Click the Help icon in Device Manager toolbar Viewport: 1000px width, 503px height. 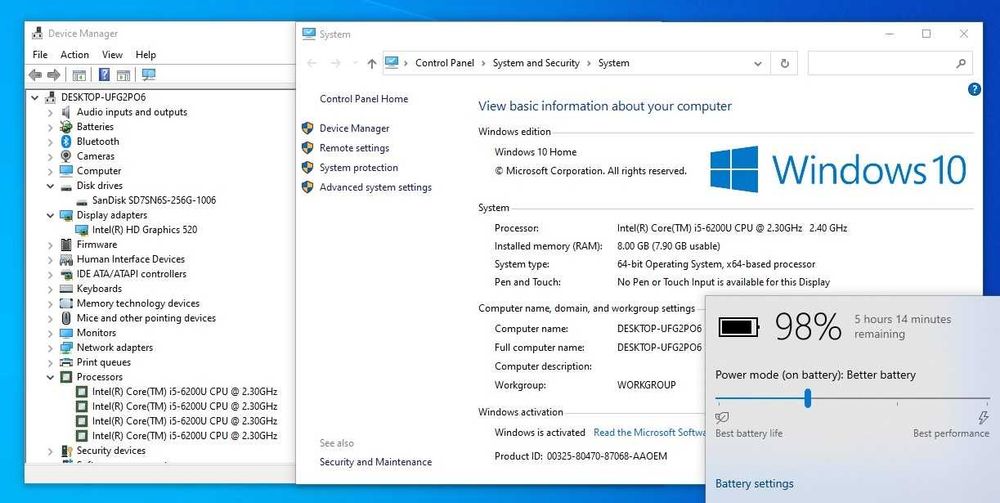click(104, 75)
